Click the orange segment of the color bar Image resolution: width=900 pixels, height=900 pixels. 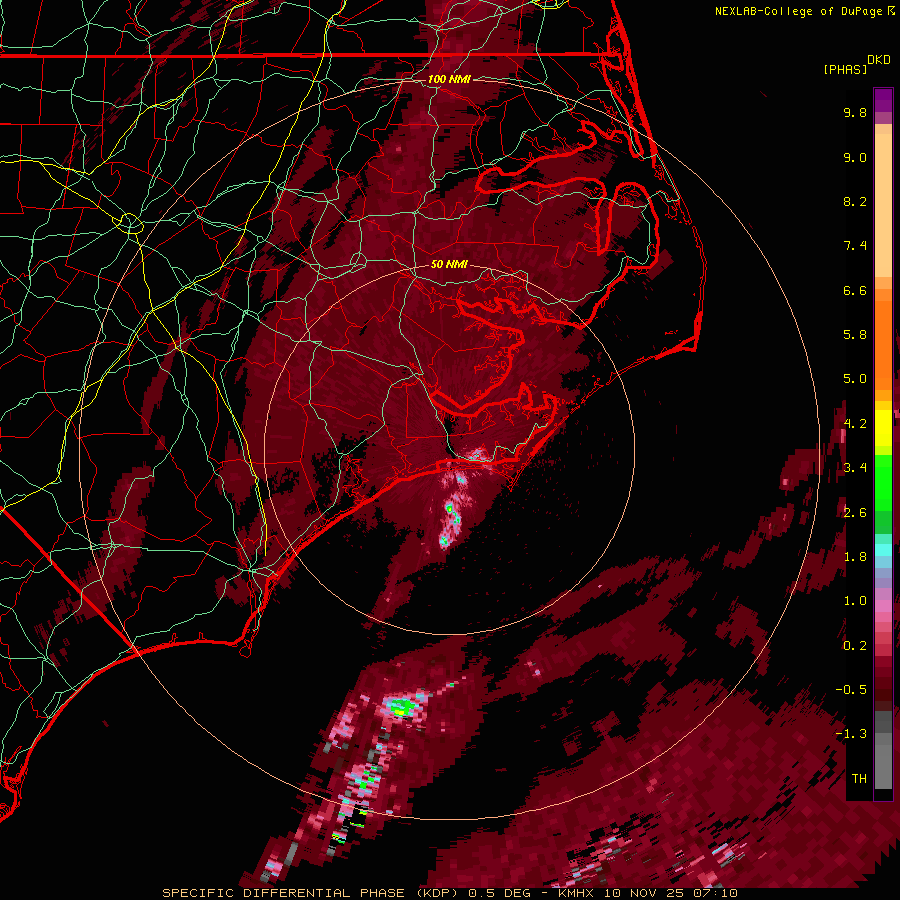883,344
